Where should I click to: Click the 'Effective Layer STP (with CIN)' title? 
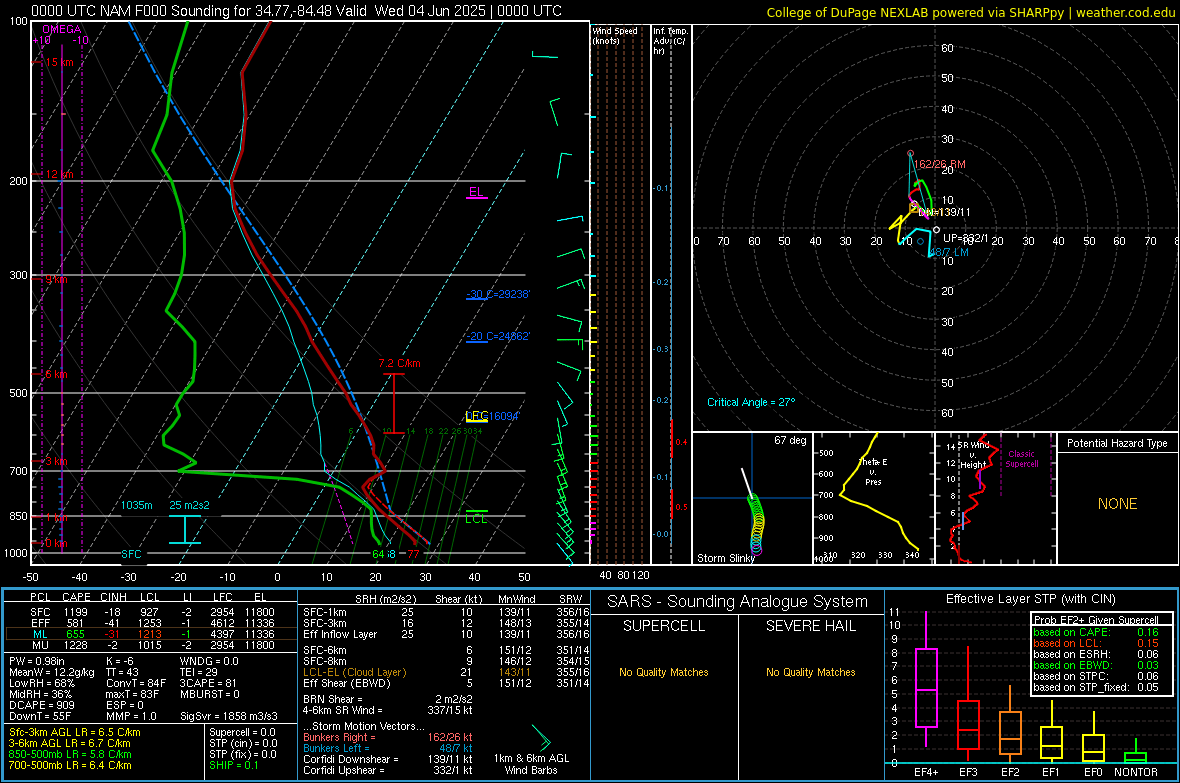click(x=1031, y=599)
